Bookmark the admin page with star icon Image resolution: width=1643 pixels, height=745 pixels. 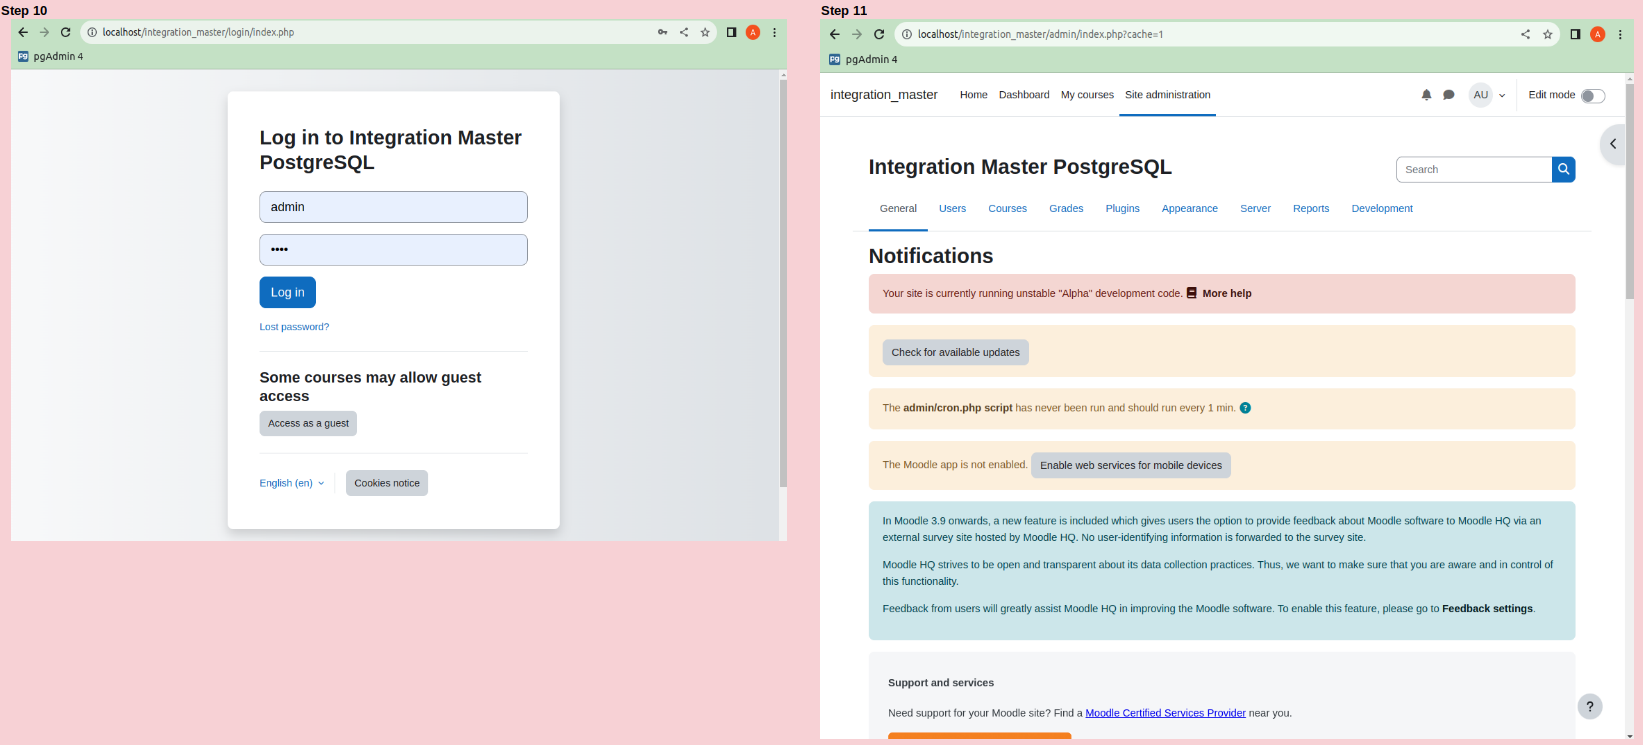(x=1547, y=34)
